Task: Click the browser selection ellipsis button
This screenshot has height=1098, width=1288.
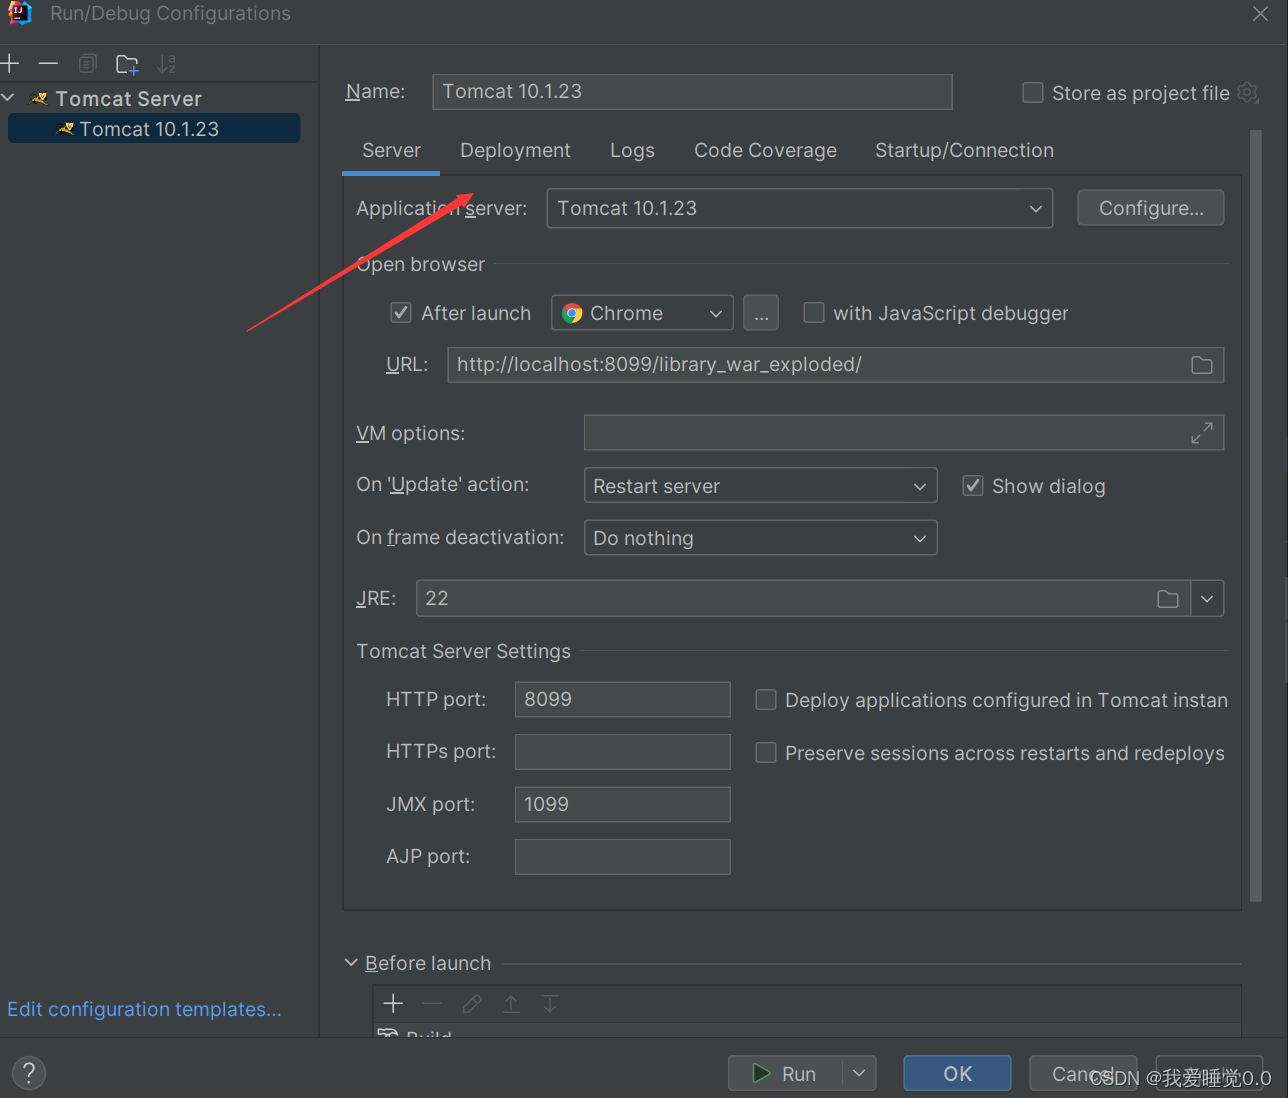Action: pos(761,313)
